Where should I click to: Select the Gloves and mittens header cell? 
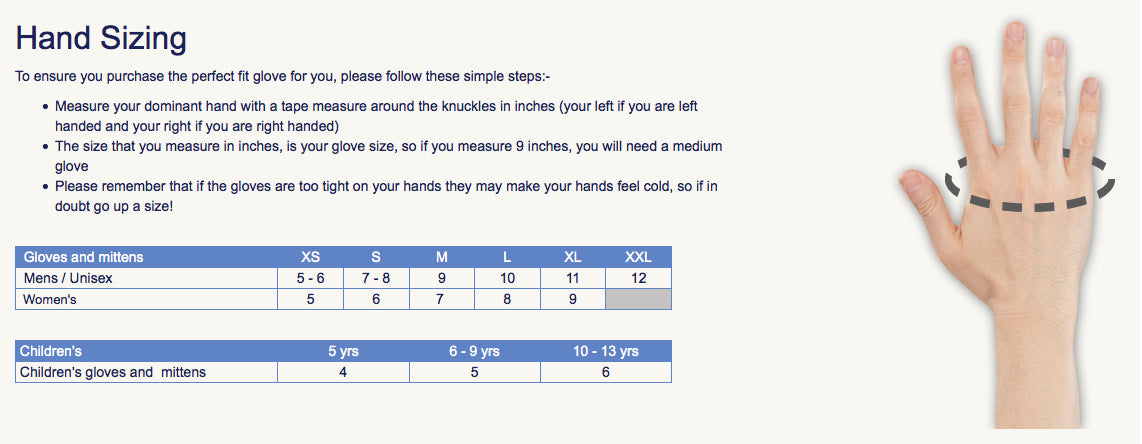click(x=146, y=257)
